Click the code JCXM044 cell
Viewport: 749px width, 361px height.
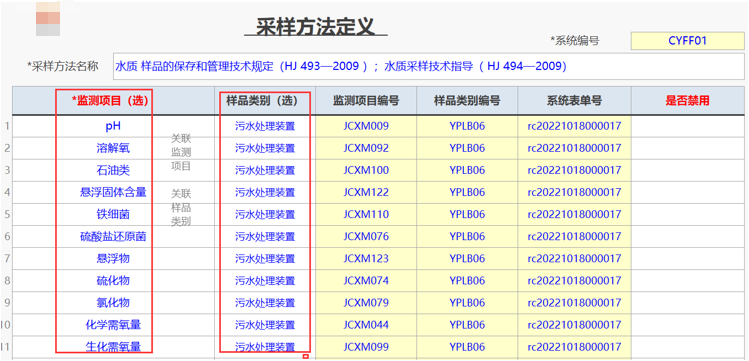pos(366,325)
